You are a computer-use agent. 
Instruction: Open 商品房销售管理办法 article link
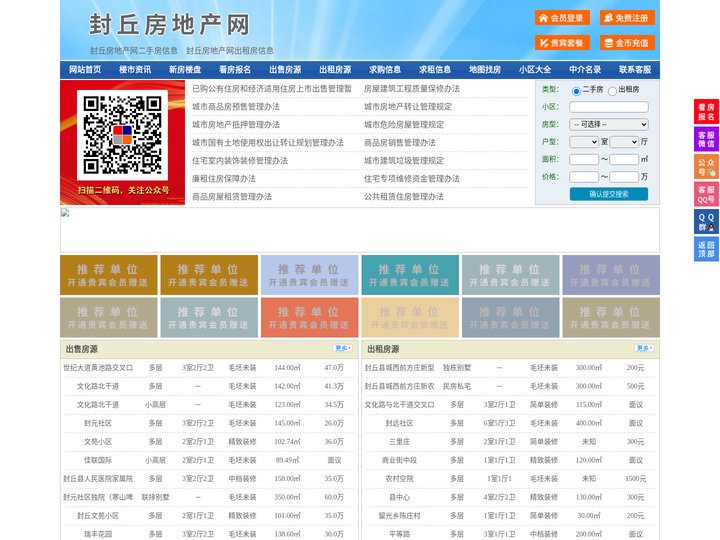pyautogui.click(x=400, y=143)
